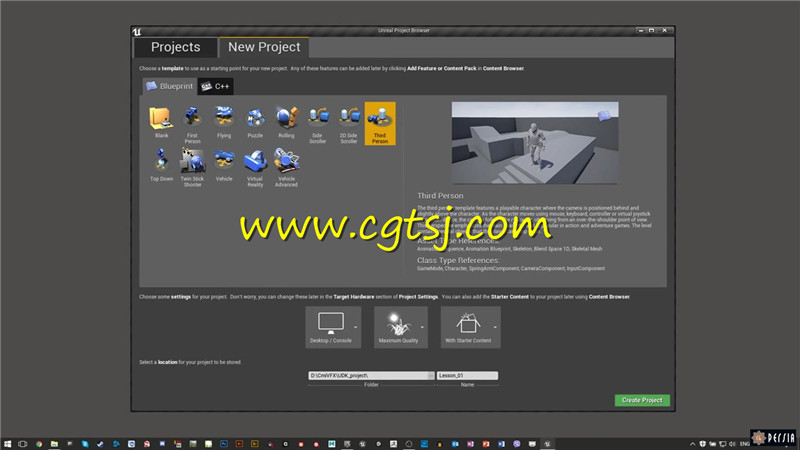This screenshot has width=800, height=450.
Task: Show hidden system tray icons
Action: (x=692, y=444)
